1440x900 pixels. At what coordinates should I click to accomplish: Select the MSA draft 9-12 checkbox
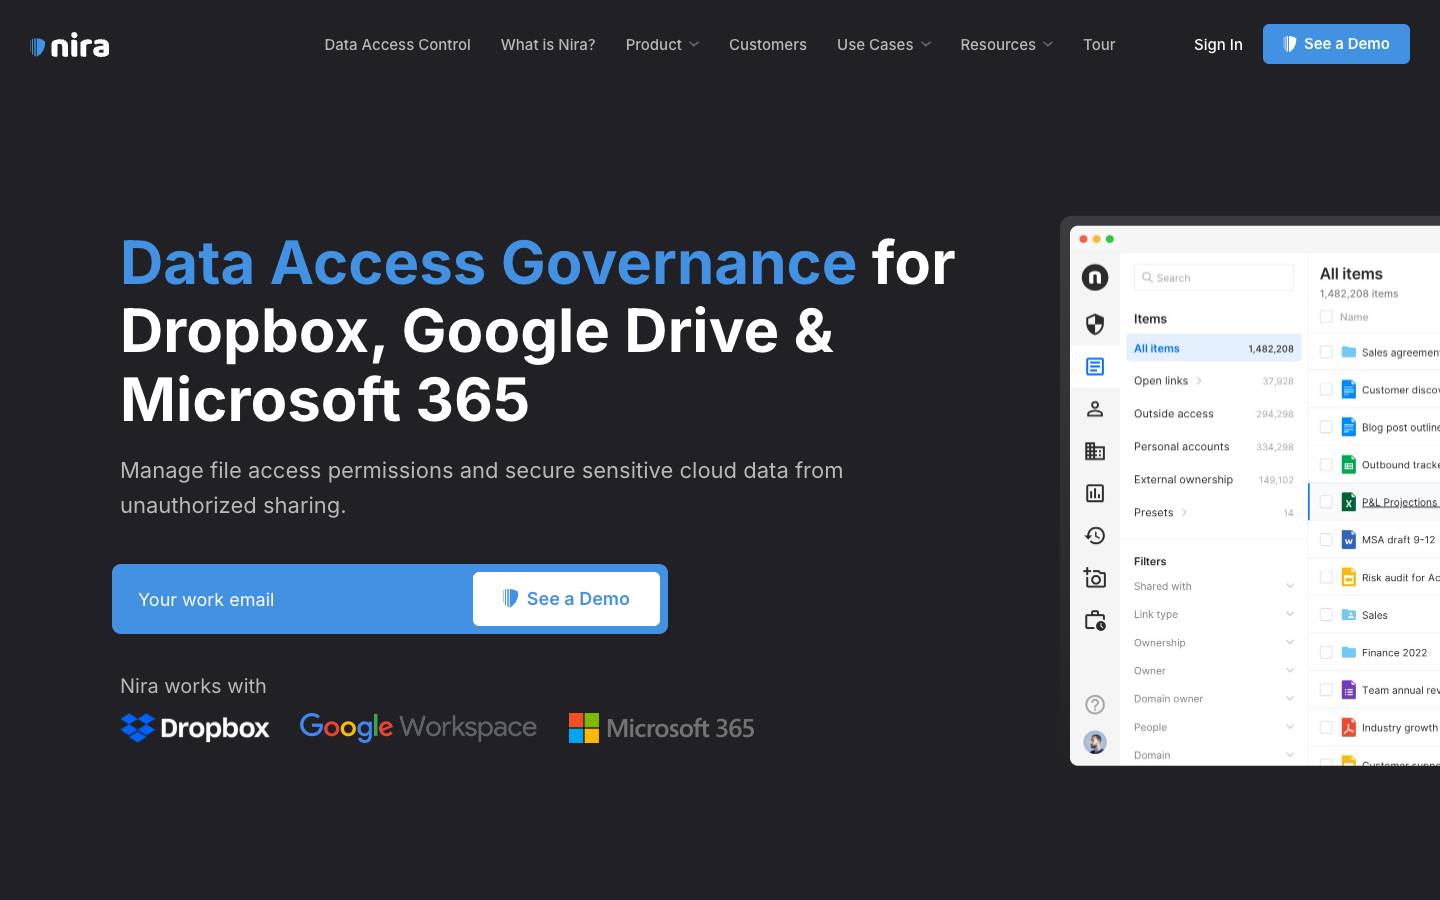tap(1326, 540)
